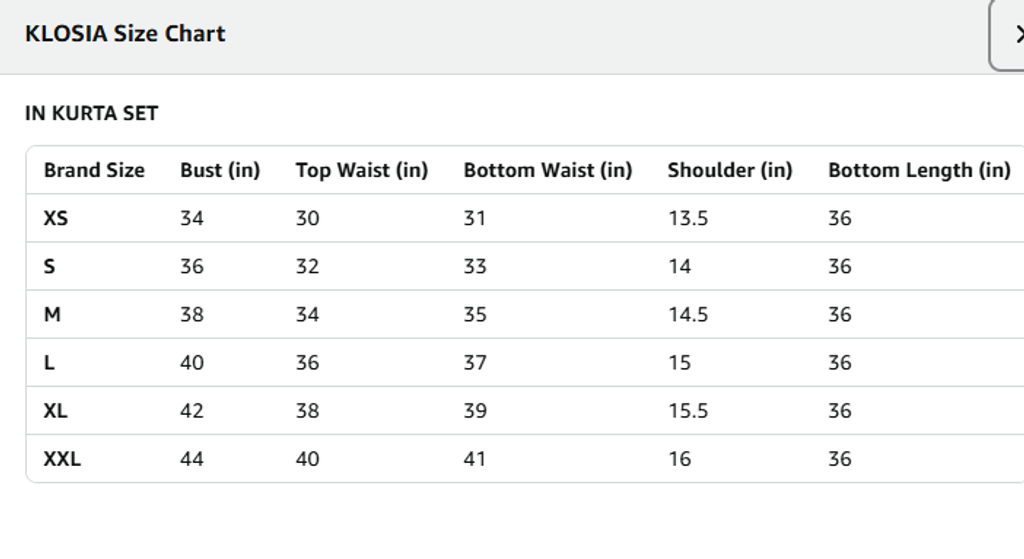The image size is (1024, 559).
Task: Click the XS brand size row label
Action: point(56,218)
